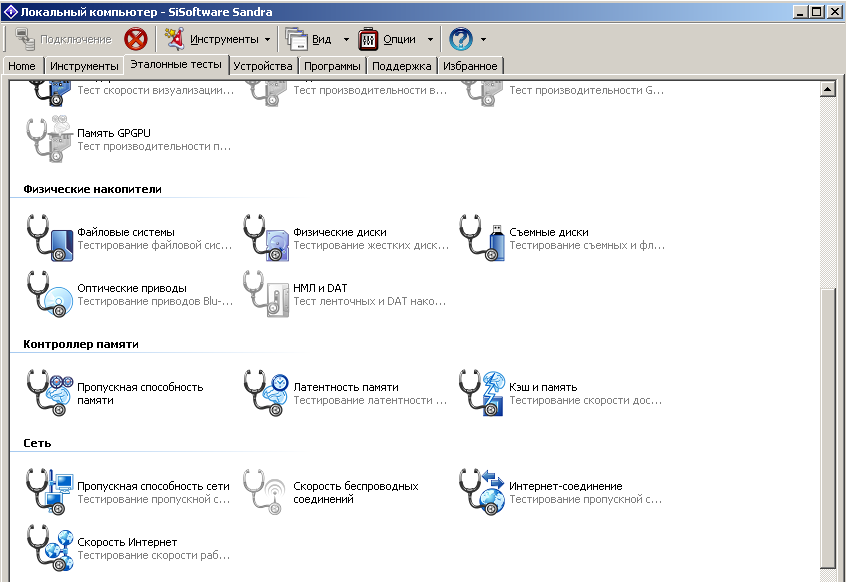The image size is (846, 582).
Task: Click the text 'Тестирование приводов Blu-…'
Action: pyautogui.click(x=155, y=301)
